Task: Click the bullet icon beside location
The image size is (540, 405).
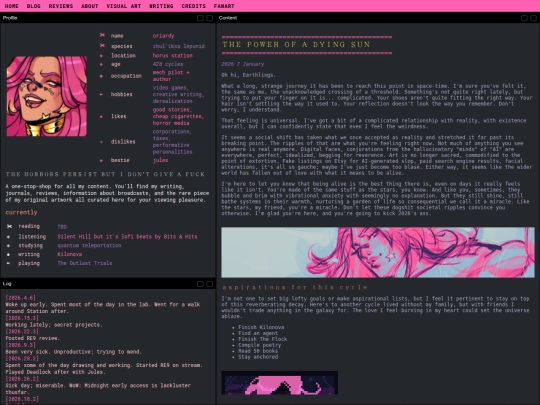Action: click(101, 55)
